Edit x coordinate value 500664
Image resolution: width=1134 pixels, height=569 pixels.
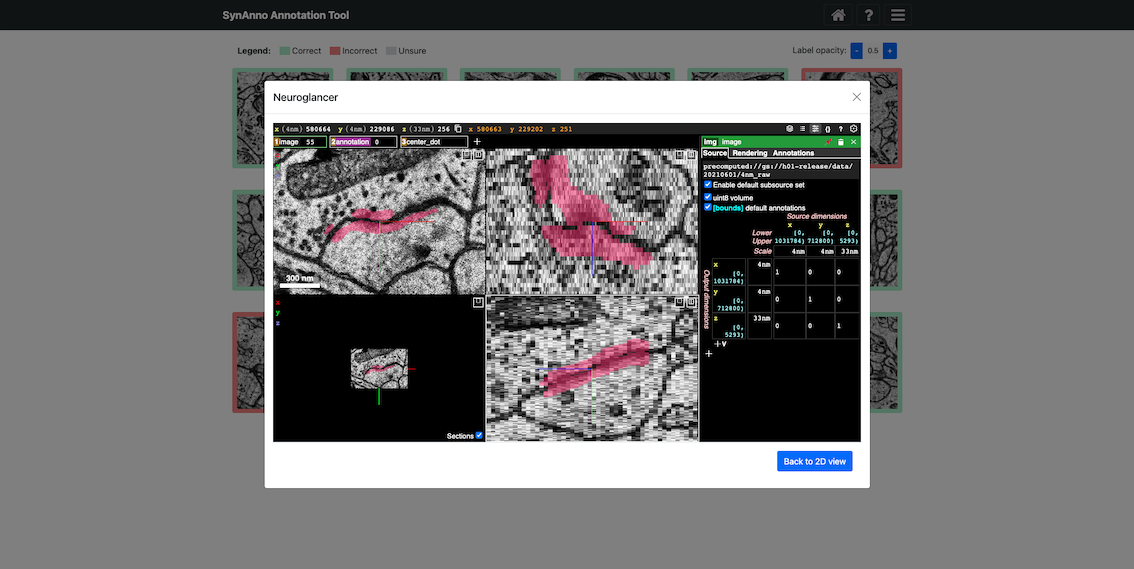click(318, 129)
